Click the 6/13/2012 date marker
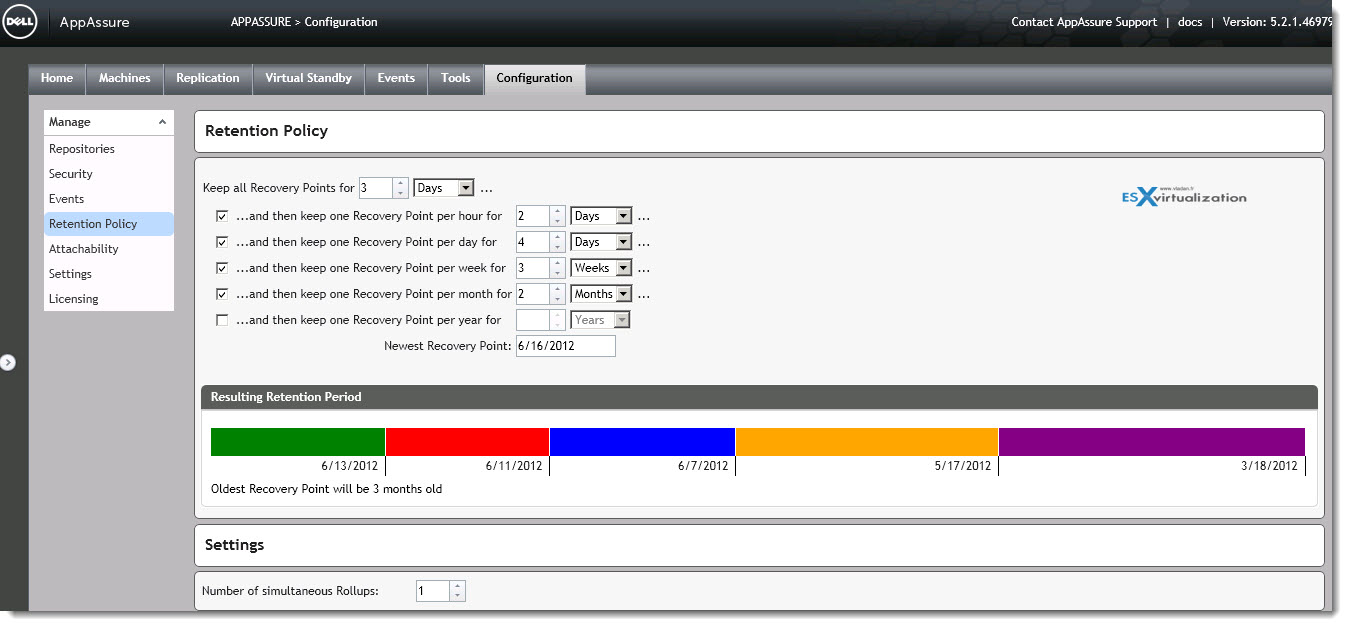Image resolution: width=1347 pixels, height=626 pixels. (350, 466)
